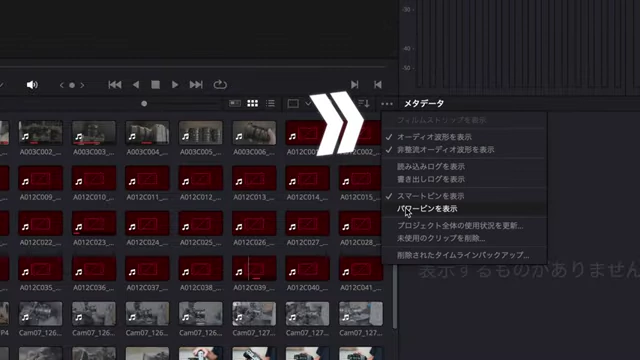Click clip name A012C014_
Image resolution: width=640 pixels, height=360 pixels.
point(307,197)
